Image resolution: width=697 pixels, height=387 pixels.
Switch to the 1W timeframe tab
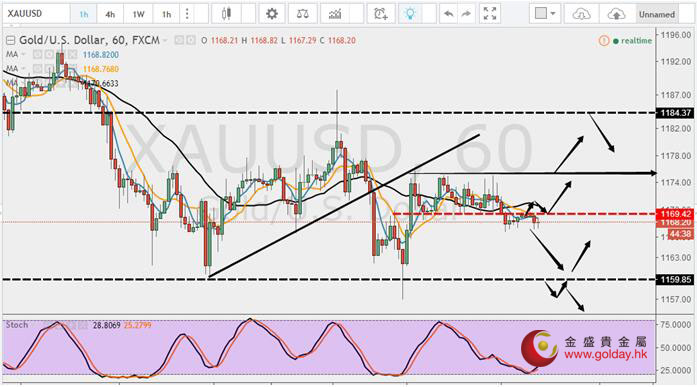click(x=138, y=14)
